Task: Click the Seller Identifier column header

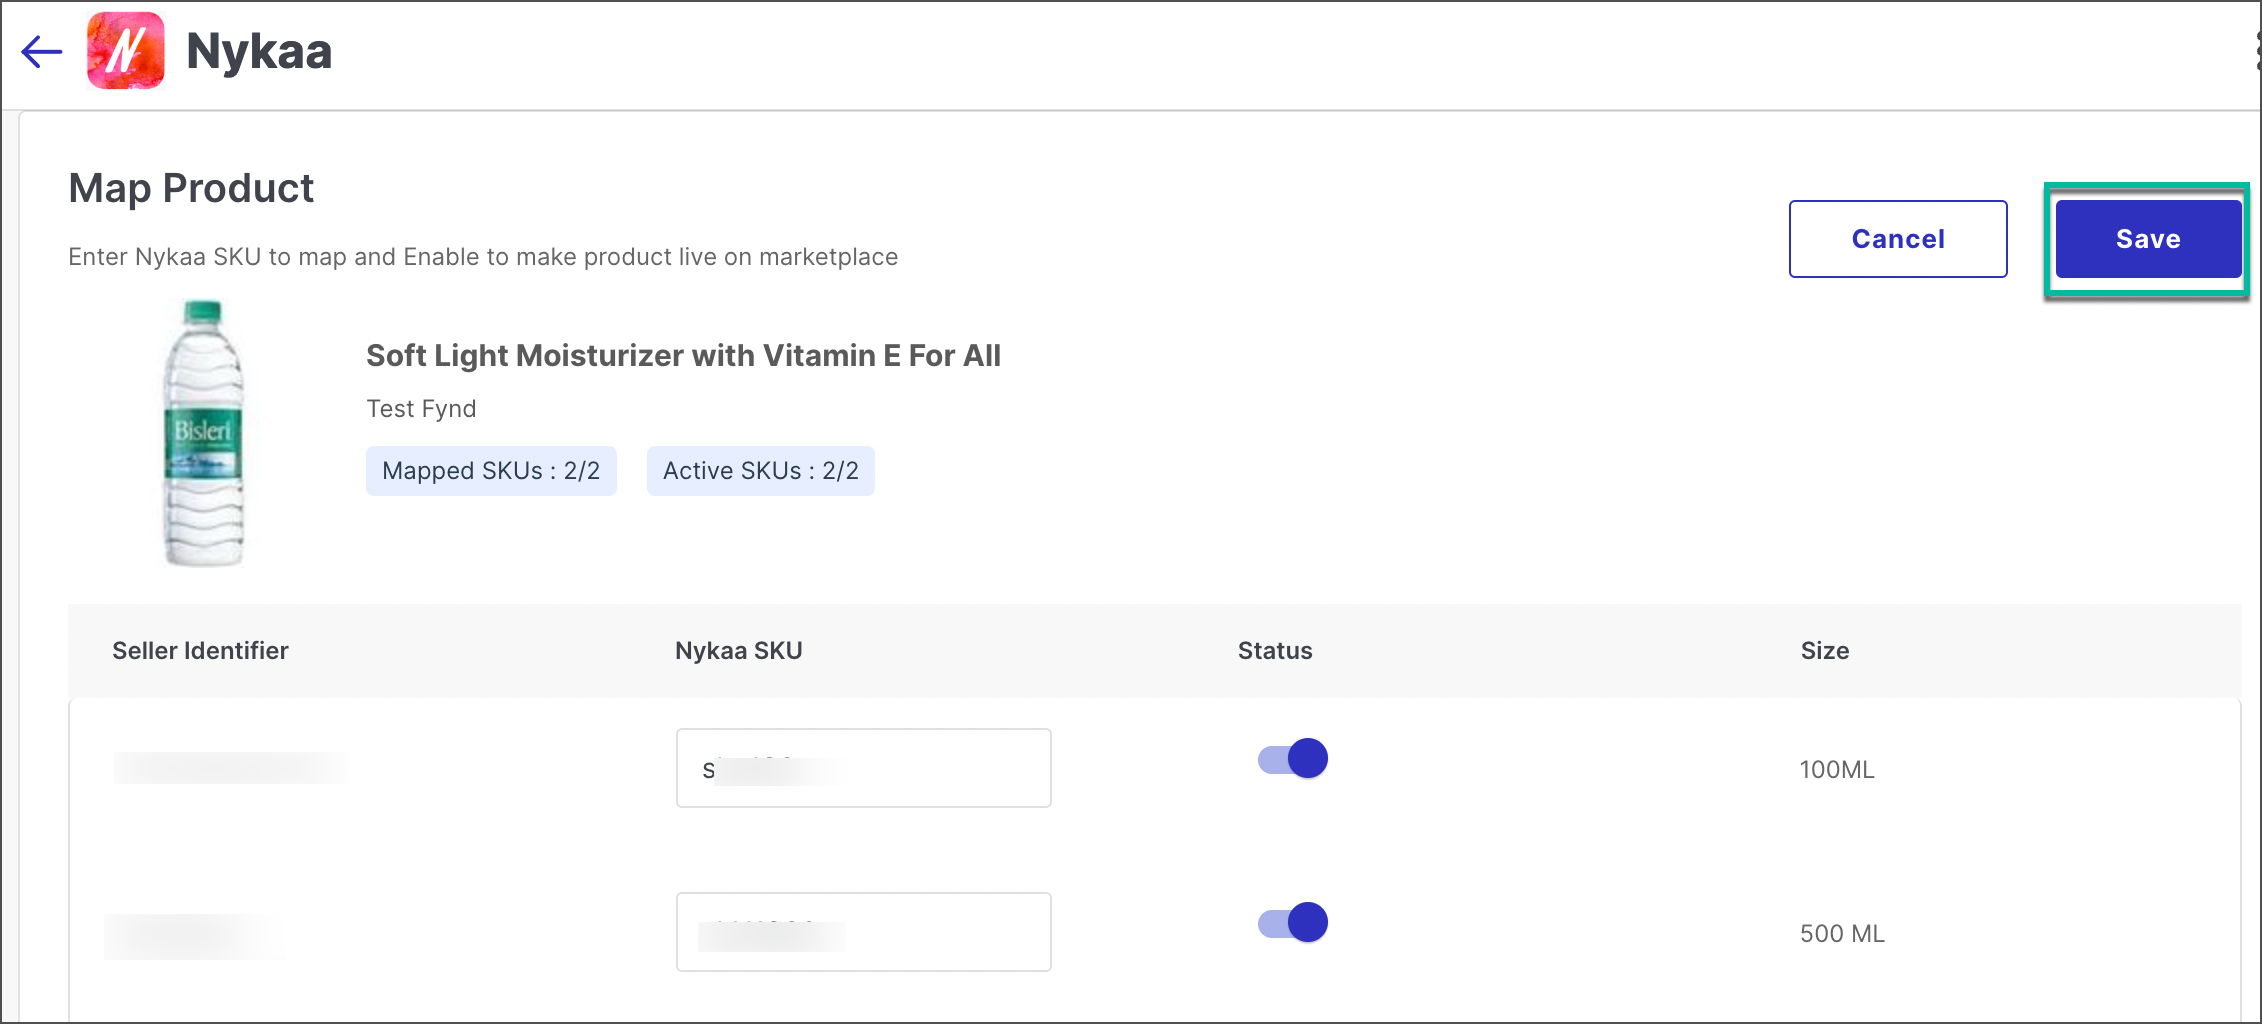Action: click(x=201, y=650)
